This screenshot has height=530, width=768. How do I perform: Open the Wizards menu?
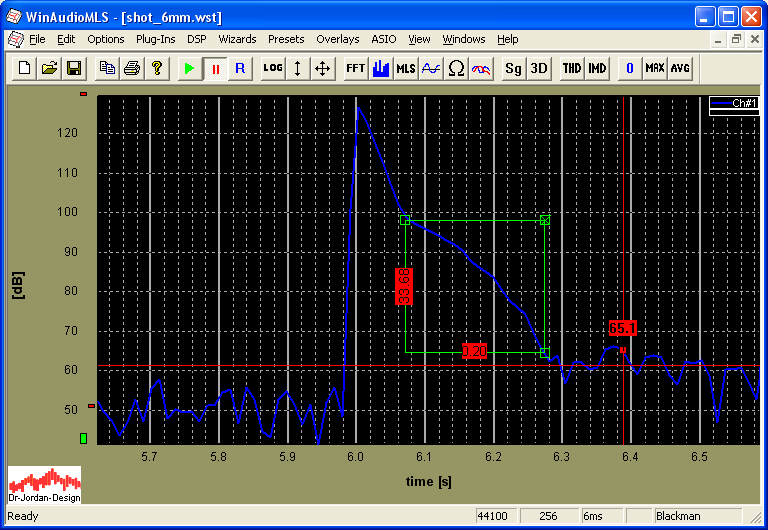pyautogui.click(x=237, y=39)
